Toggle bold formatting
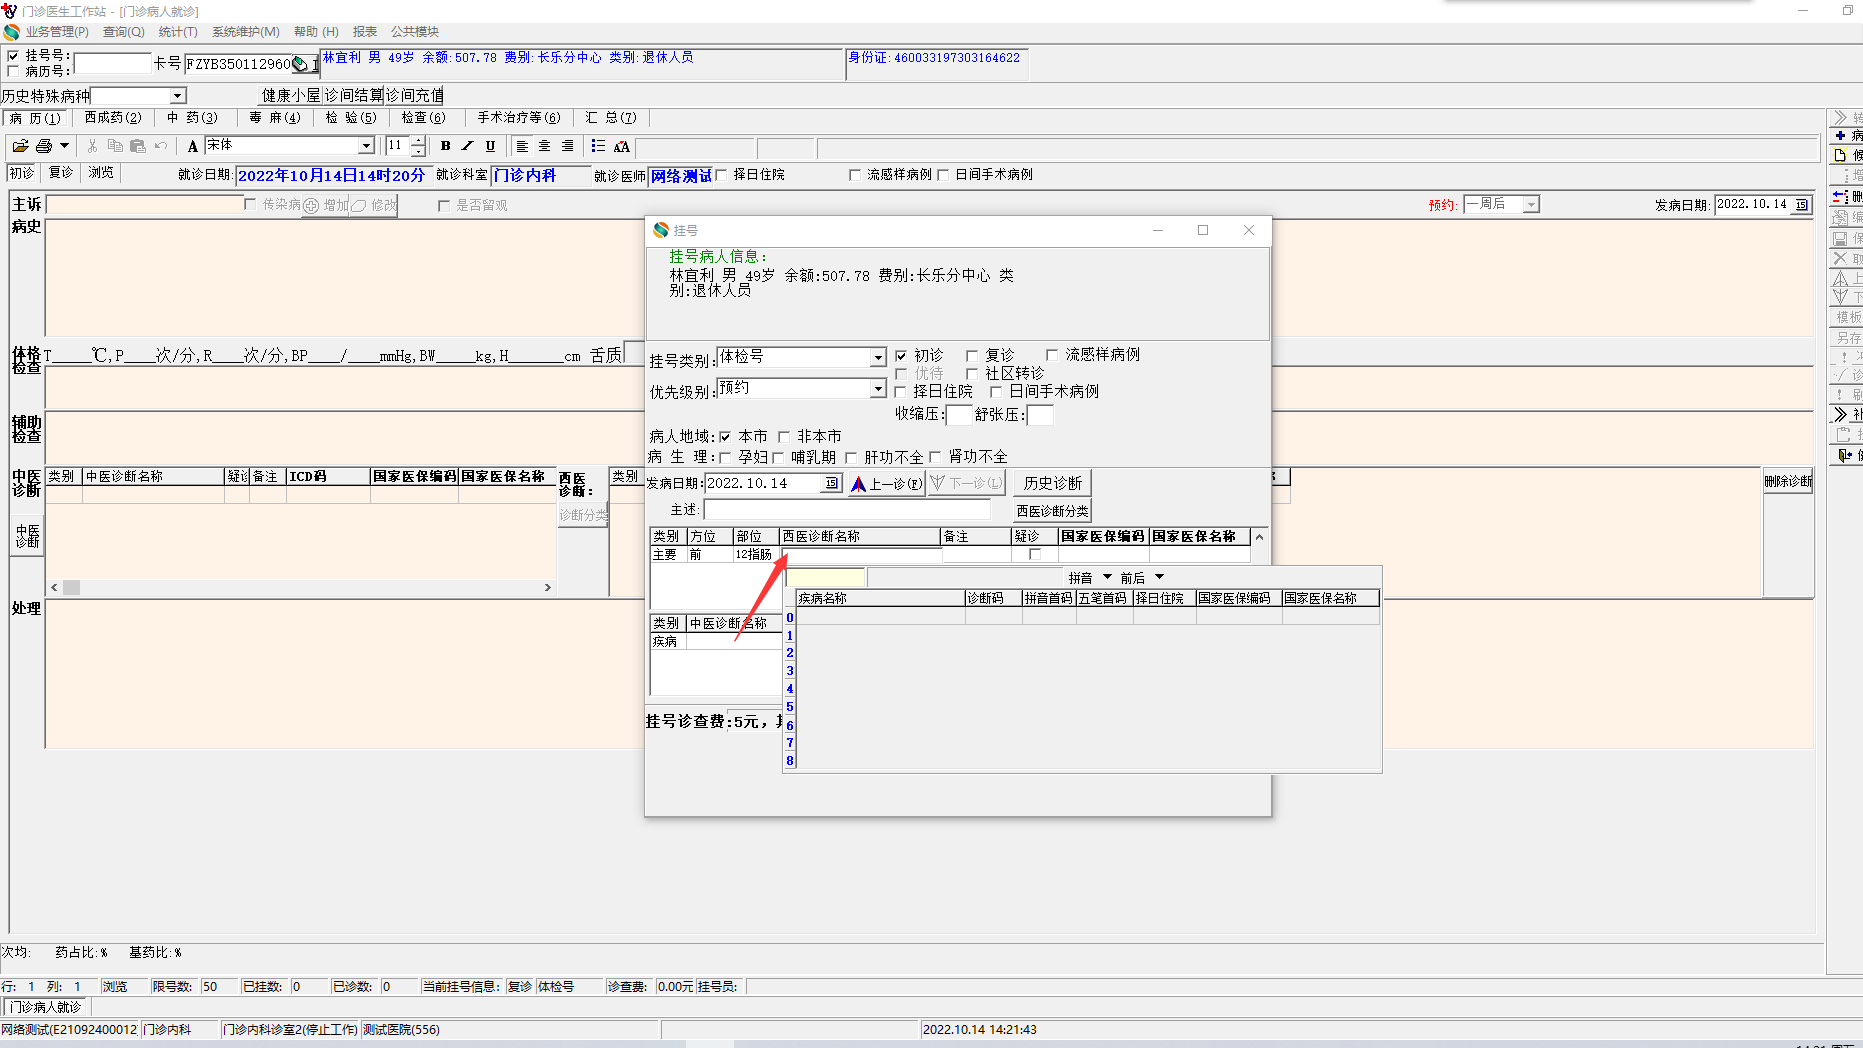 445,146
